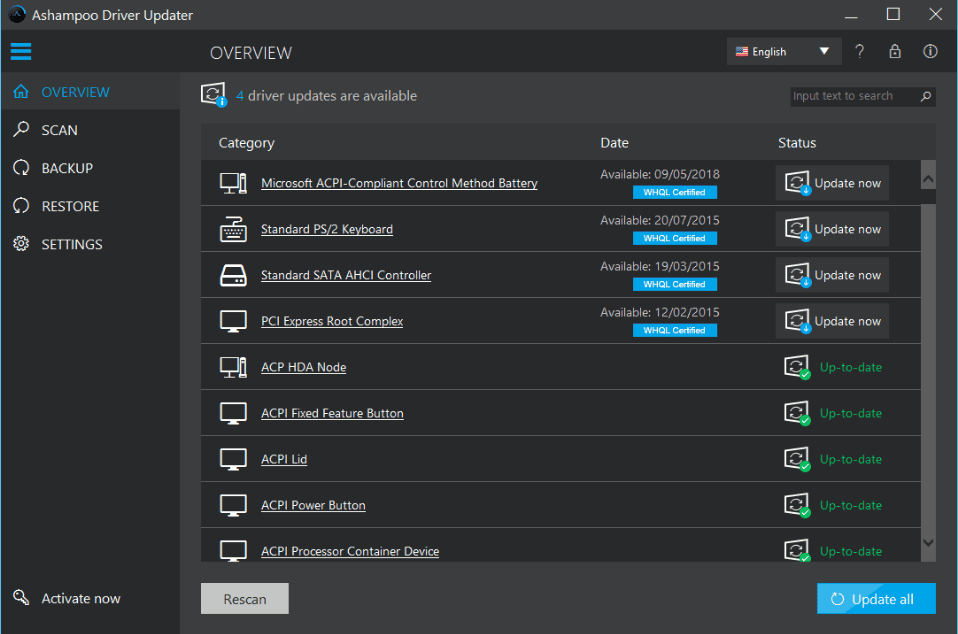This screenshot has height=634, width=958.
Task: Click the Restore circular arrow icon in sidebar
Action: (21, 205)
